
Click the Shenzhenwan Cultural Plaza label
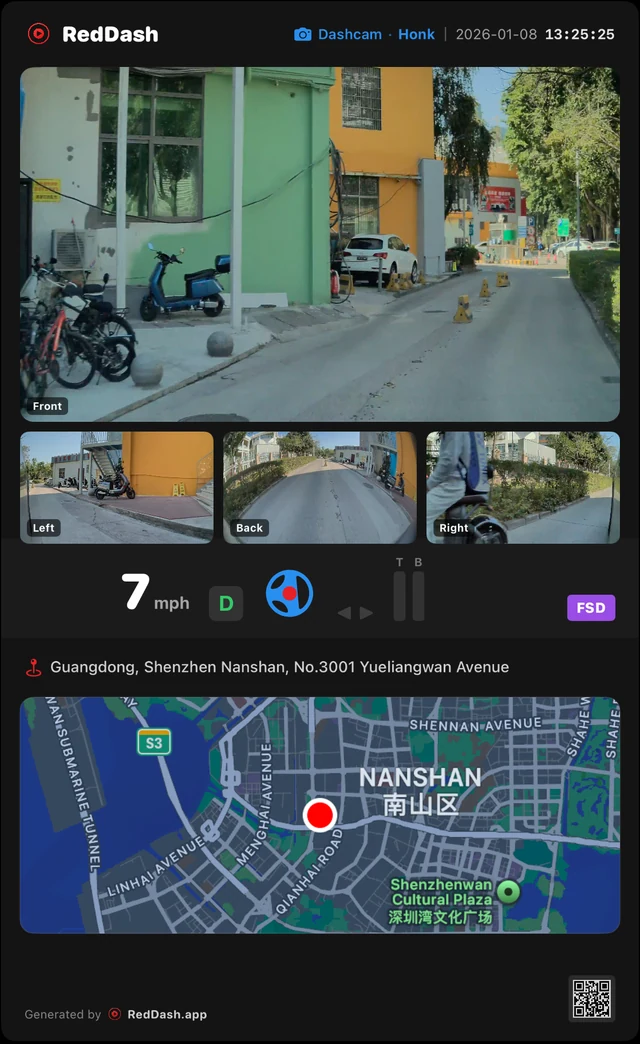[x=441, y=900]
